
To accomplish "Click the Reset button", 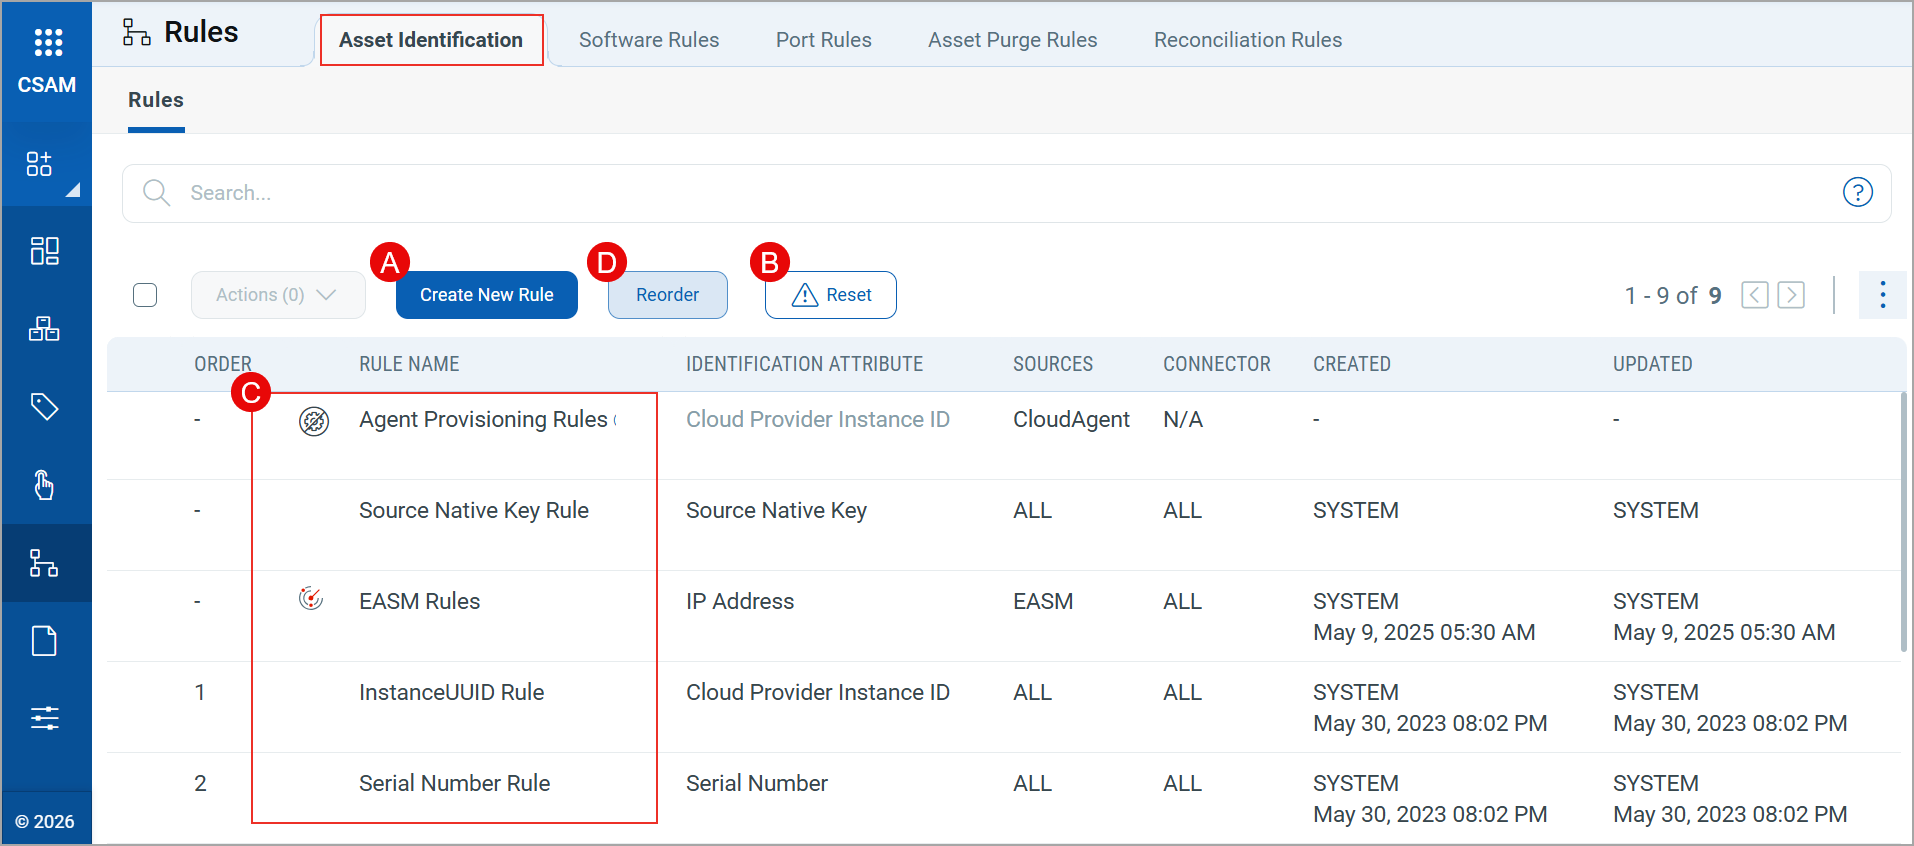I will pos(831,295).
